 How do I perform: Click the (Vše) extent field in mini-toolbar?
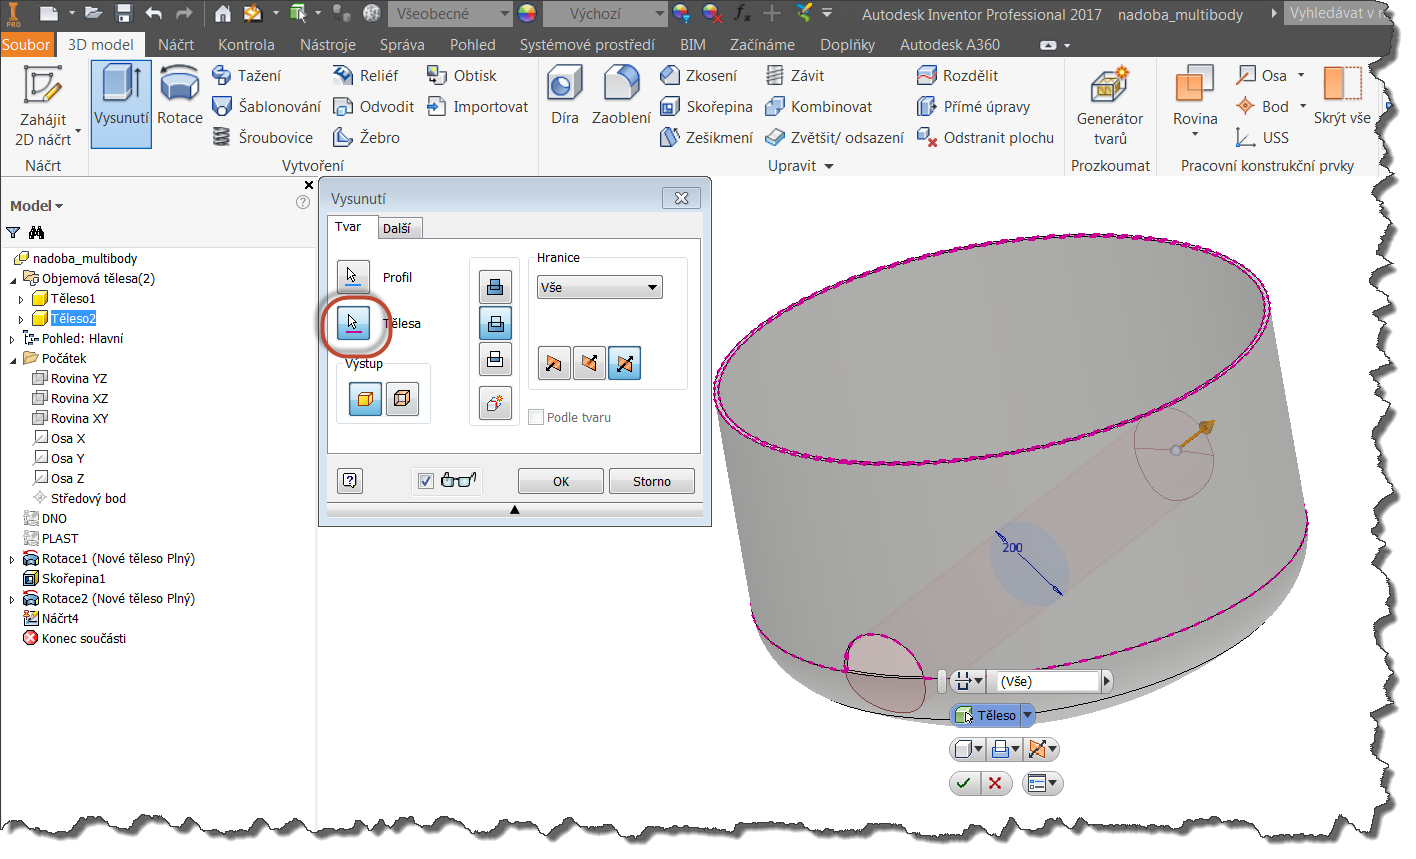pyautogui.click(x=1048, y=681)
